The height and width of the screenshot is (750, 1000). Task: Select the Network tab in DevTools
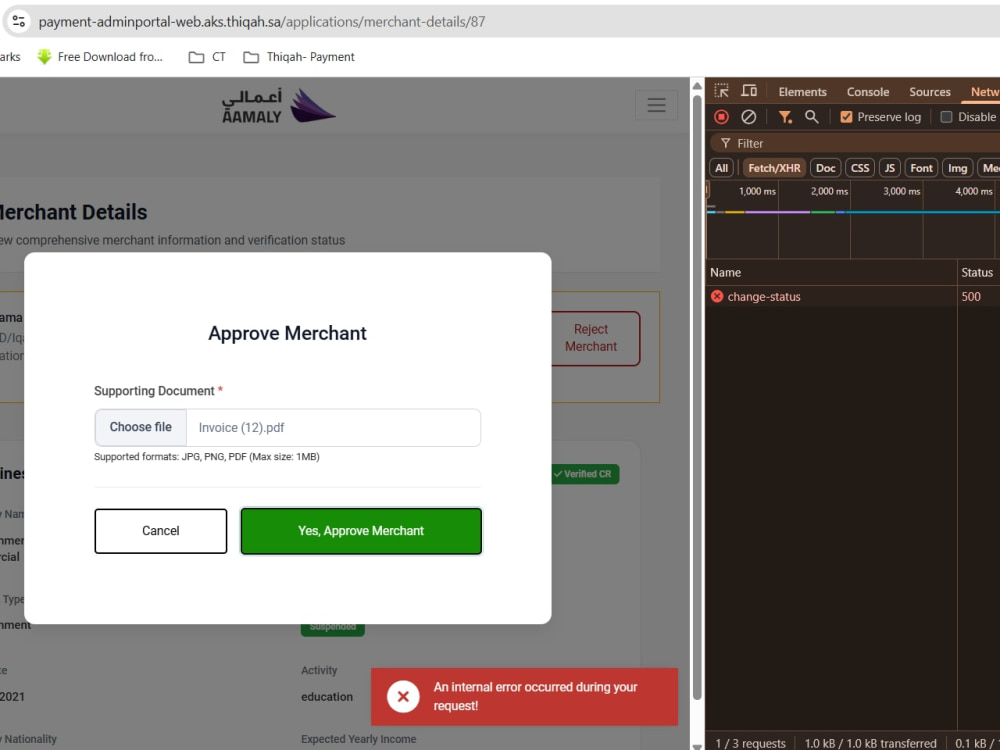tap(982, 92)
